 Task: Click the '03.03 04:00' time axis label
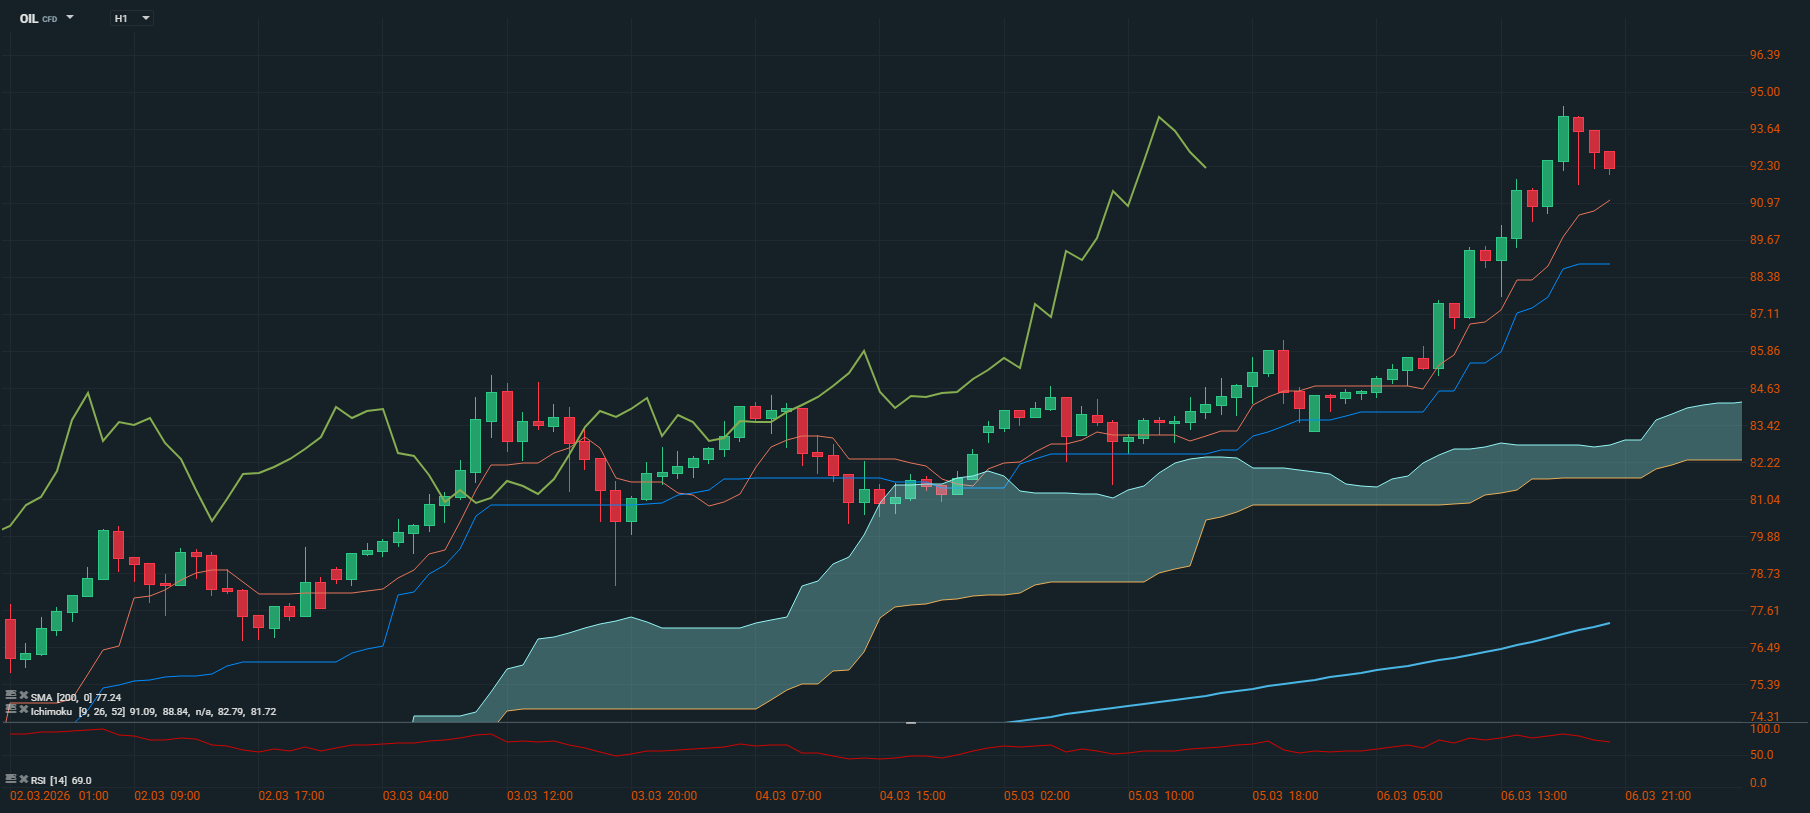[416, 796]
